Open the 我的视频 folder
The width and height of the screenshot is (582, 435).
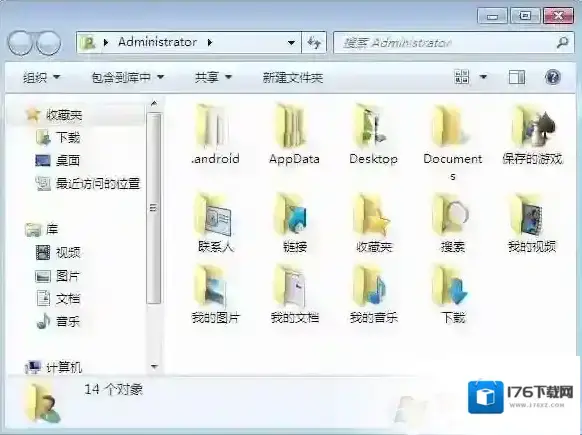click(532, 223)
